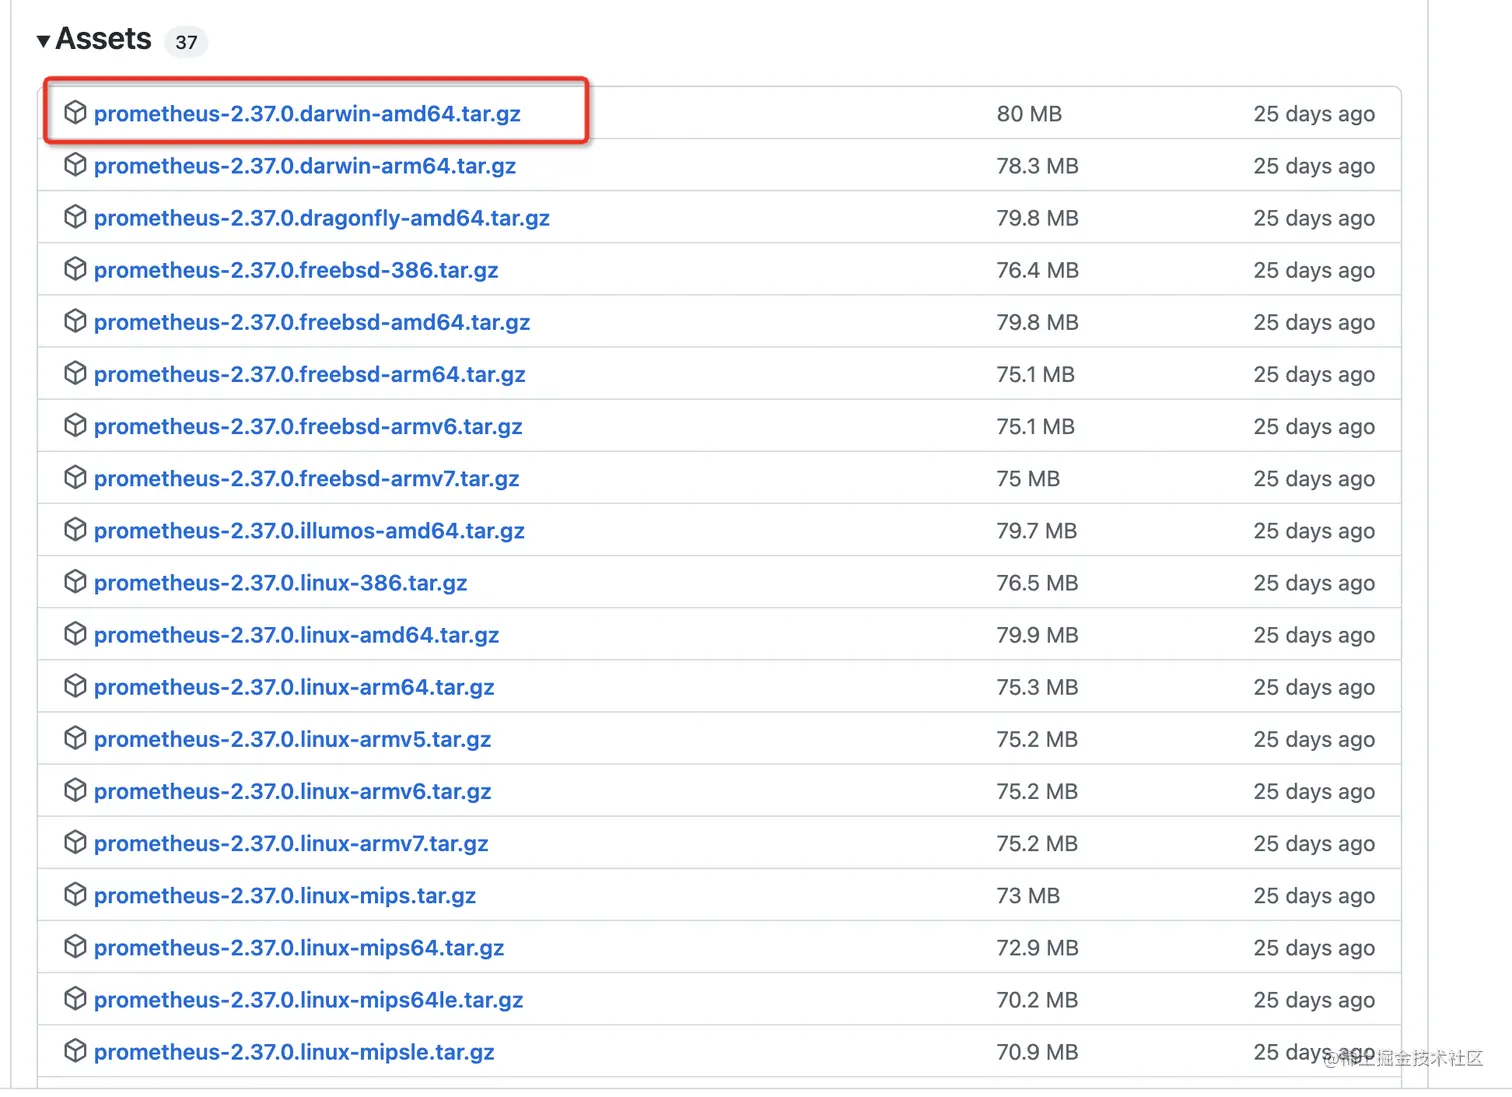Click package icon beside freebsd-386 tarball

pyautogui.click(x=75, y=269)
